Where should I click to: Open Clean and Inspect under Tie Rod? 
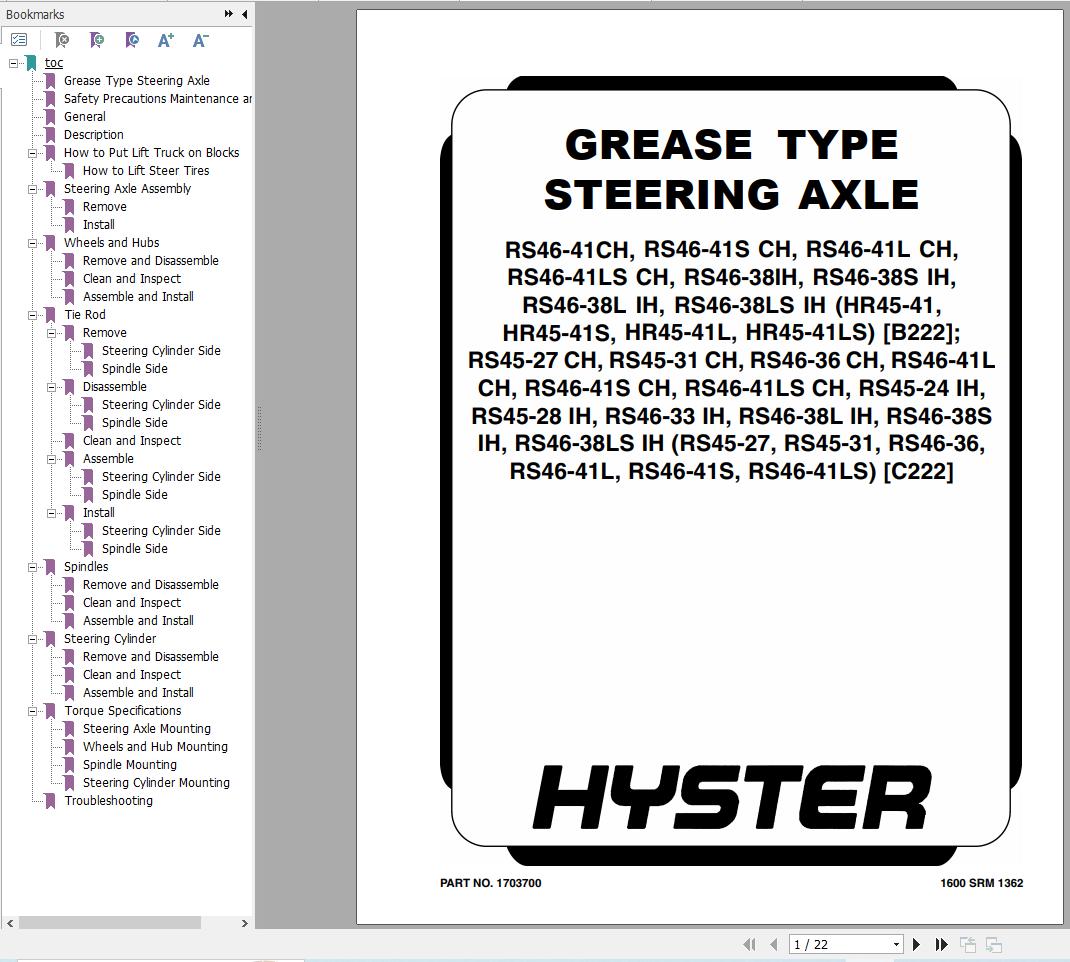[x=132, y=441]
